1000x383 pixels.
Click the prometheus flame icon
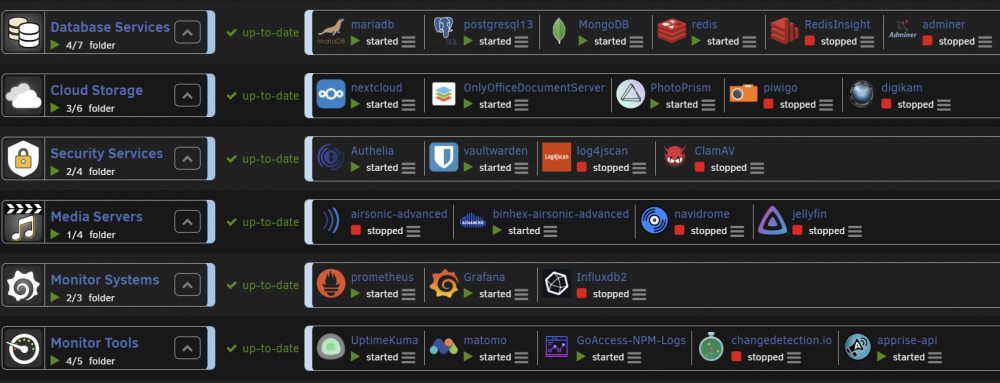331,284
